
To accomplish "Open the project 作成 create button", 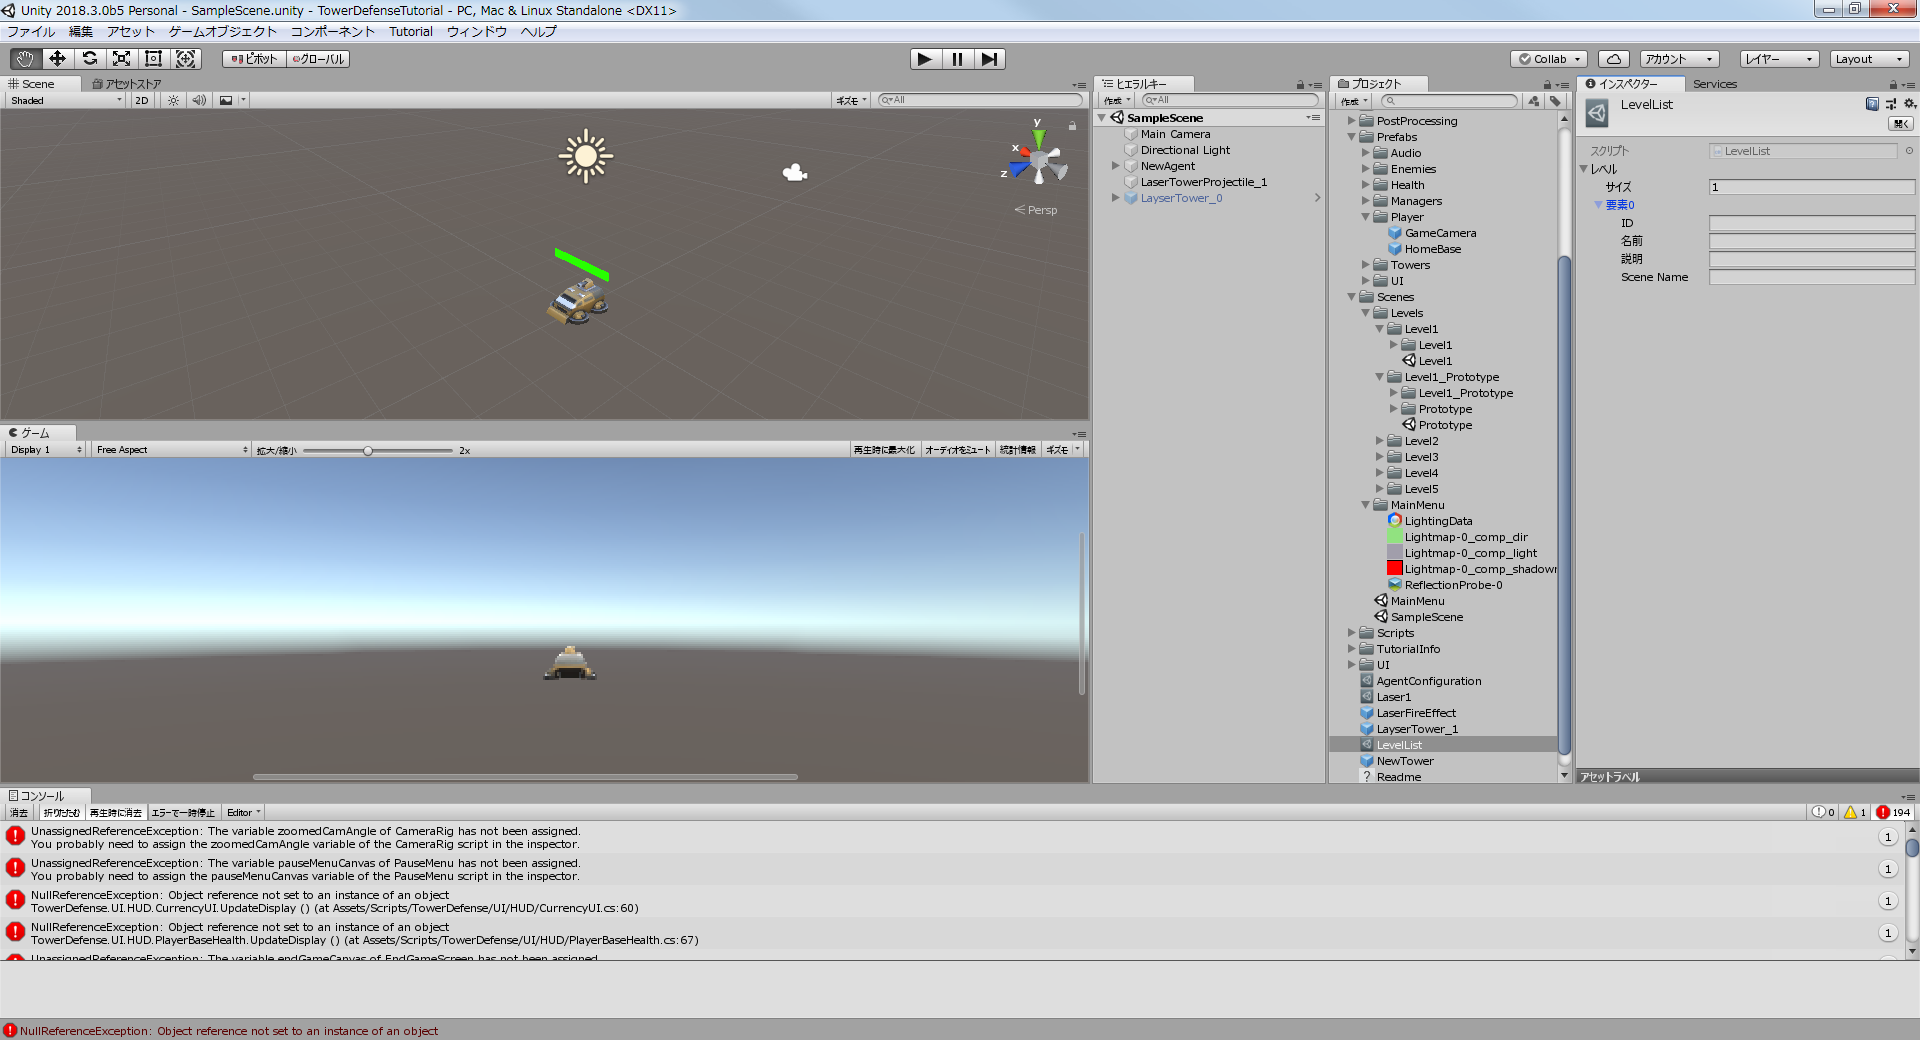I will coord(1354,101).
